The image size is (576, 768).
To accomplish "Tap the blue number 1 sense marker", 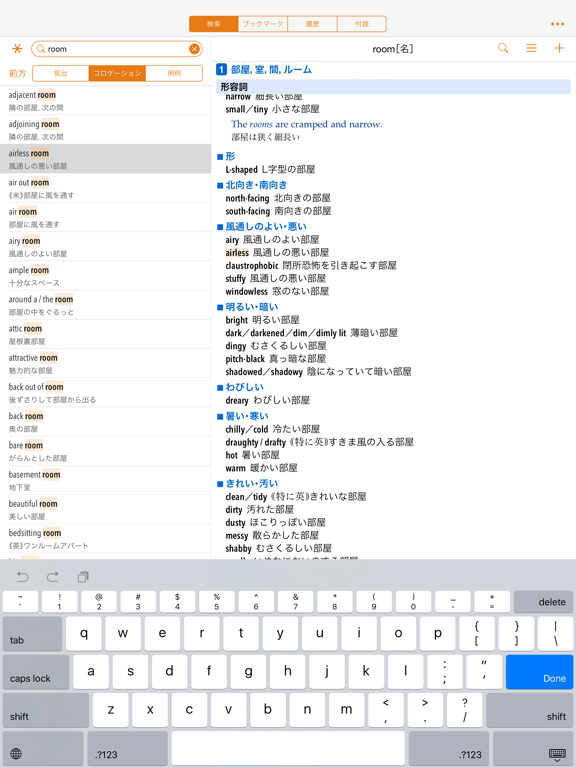I will tap(221, 70).
